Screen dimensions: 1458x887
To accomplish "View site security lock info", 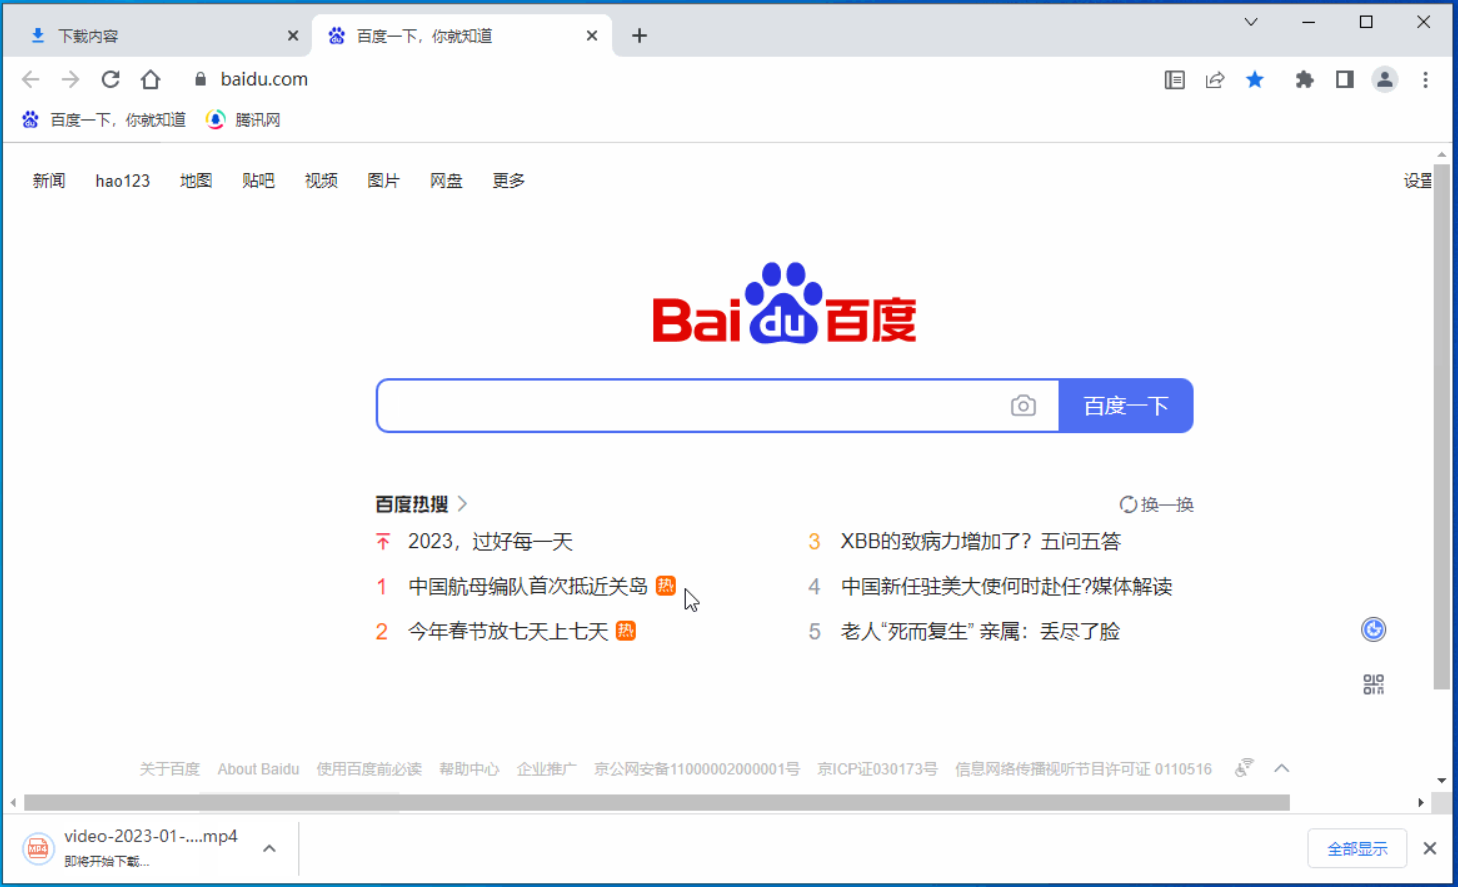I will tap(200, 79).
